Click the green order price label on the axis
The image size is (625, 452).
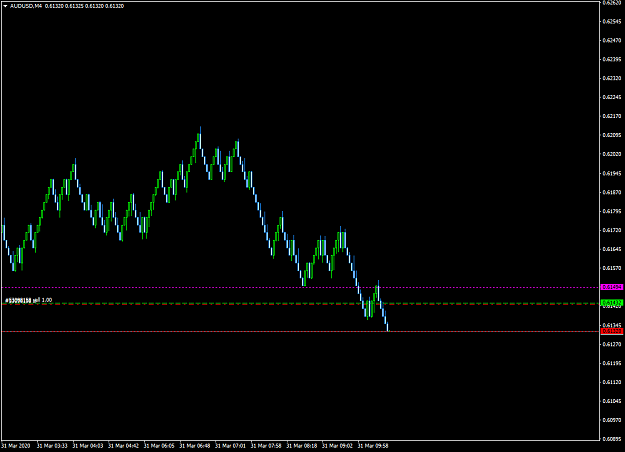(612, 303)
